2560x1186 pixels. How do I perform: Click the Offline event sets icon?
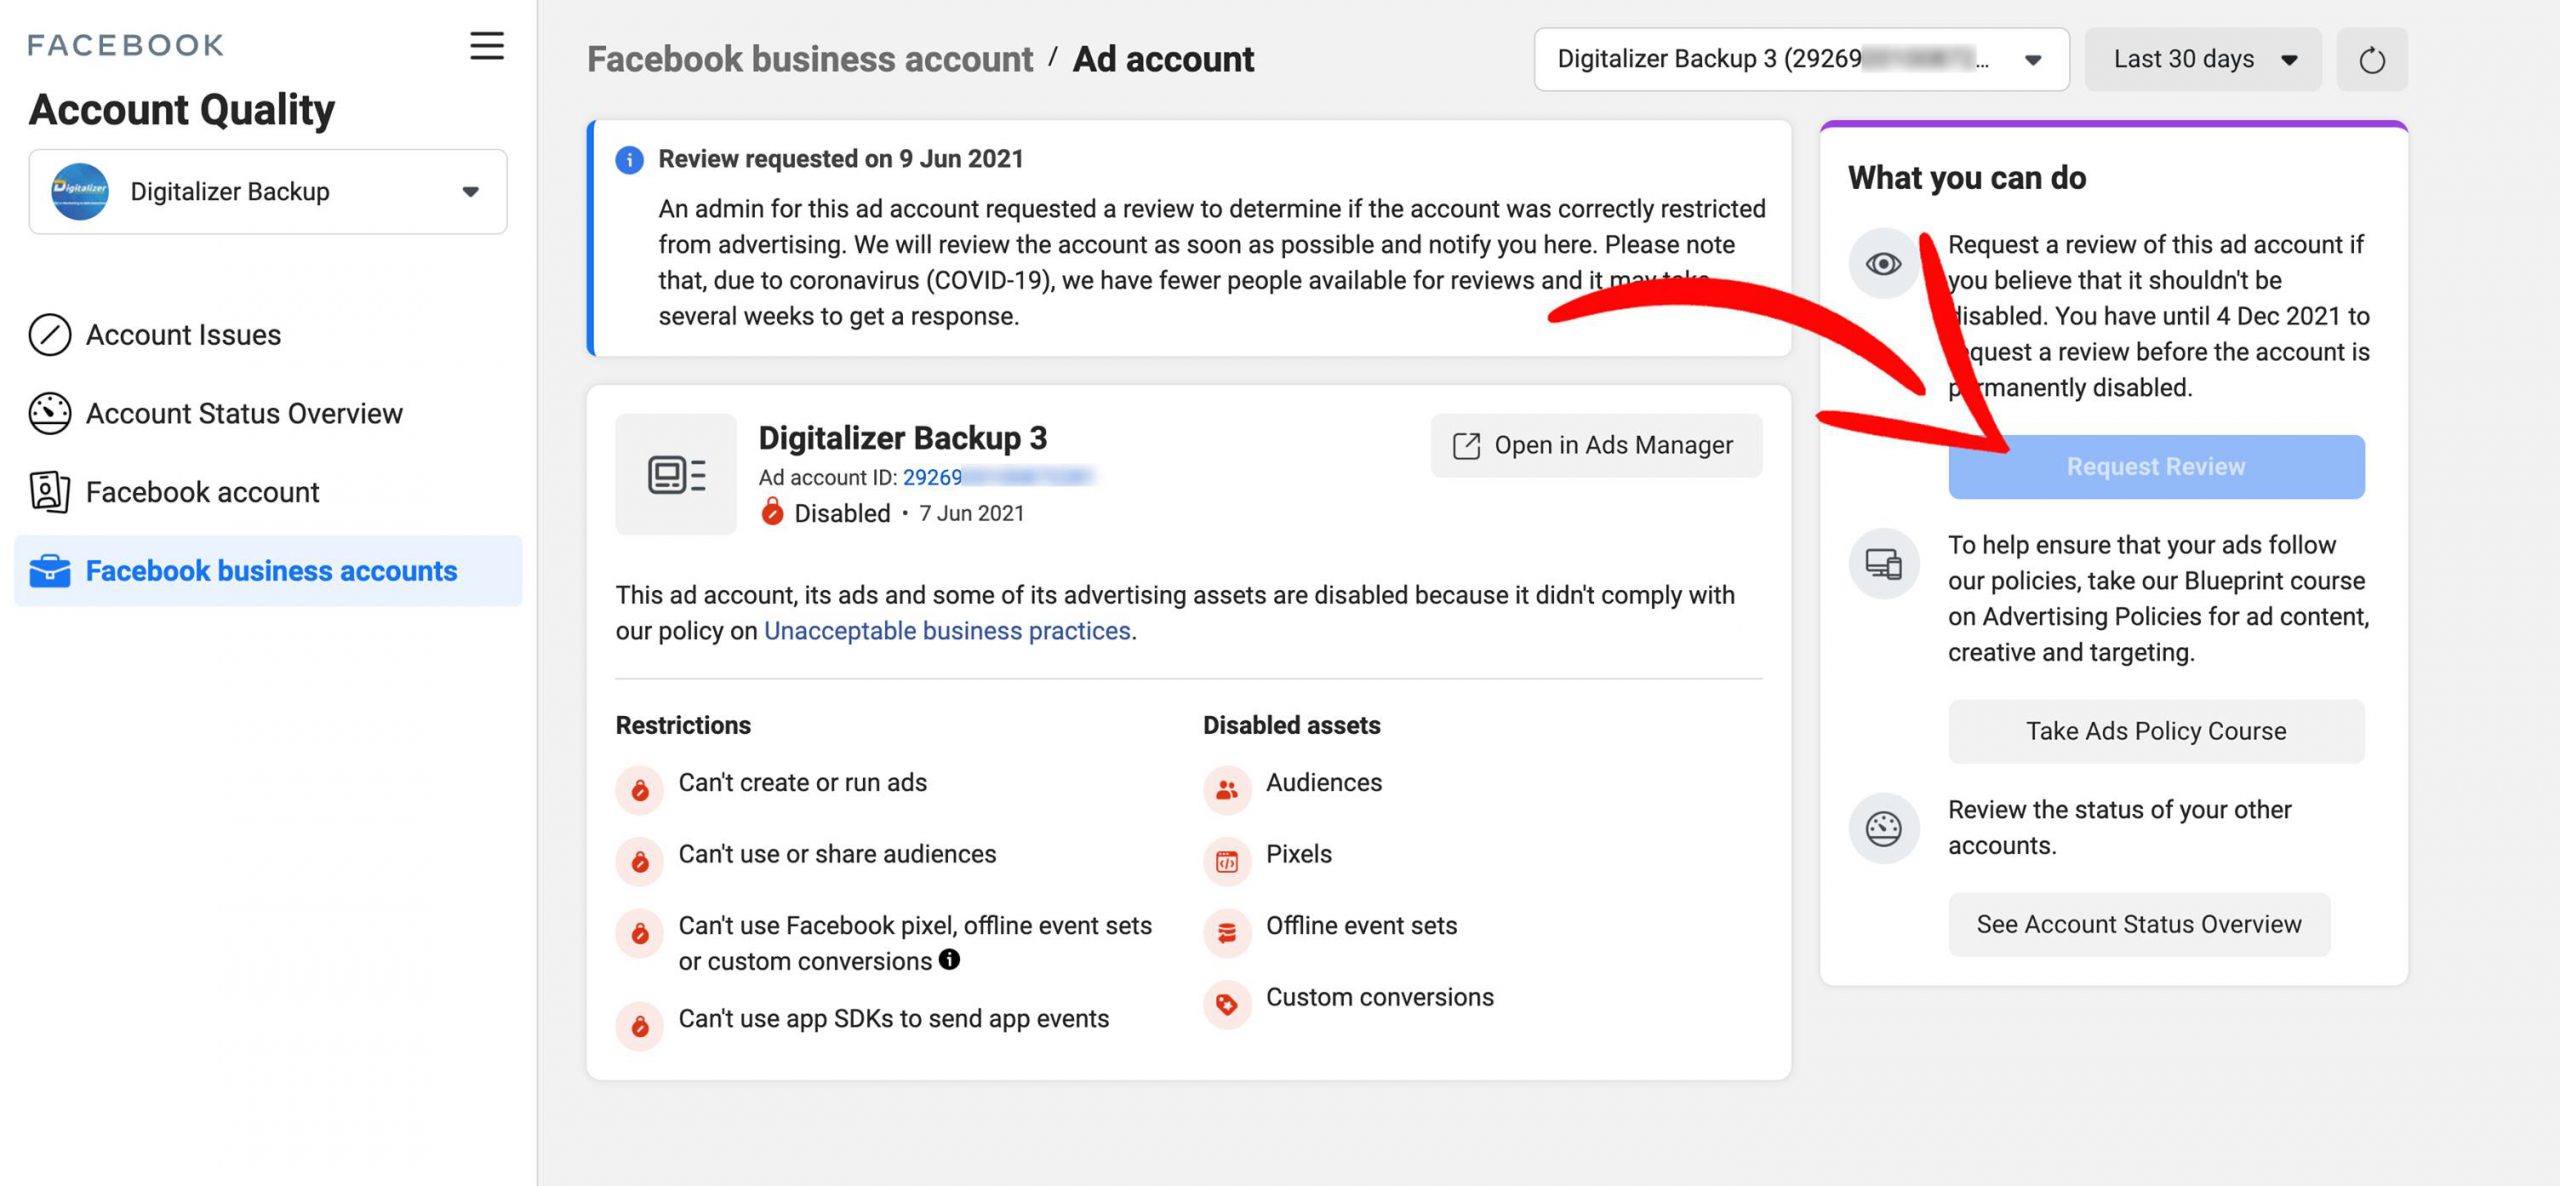(x=1226, y=933)
